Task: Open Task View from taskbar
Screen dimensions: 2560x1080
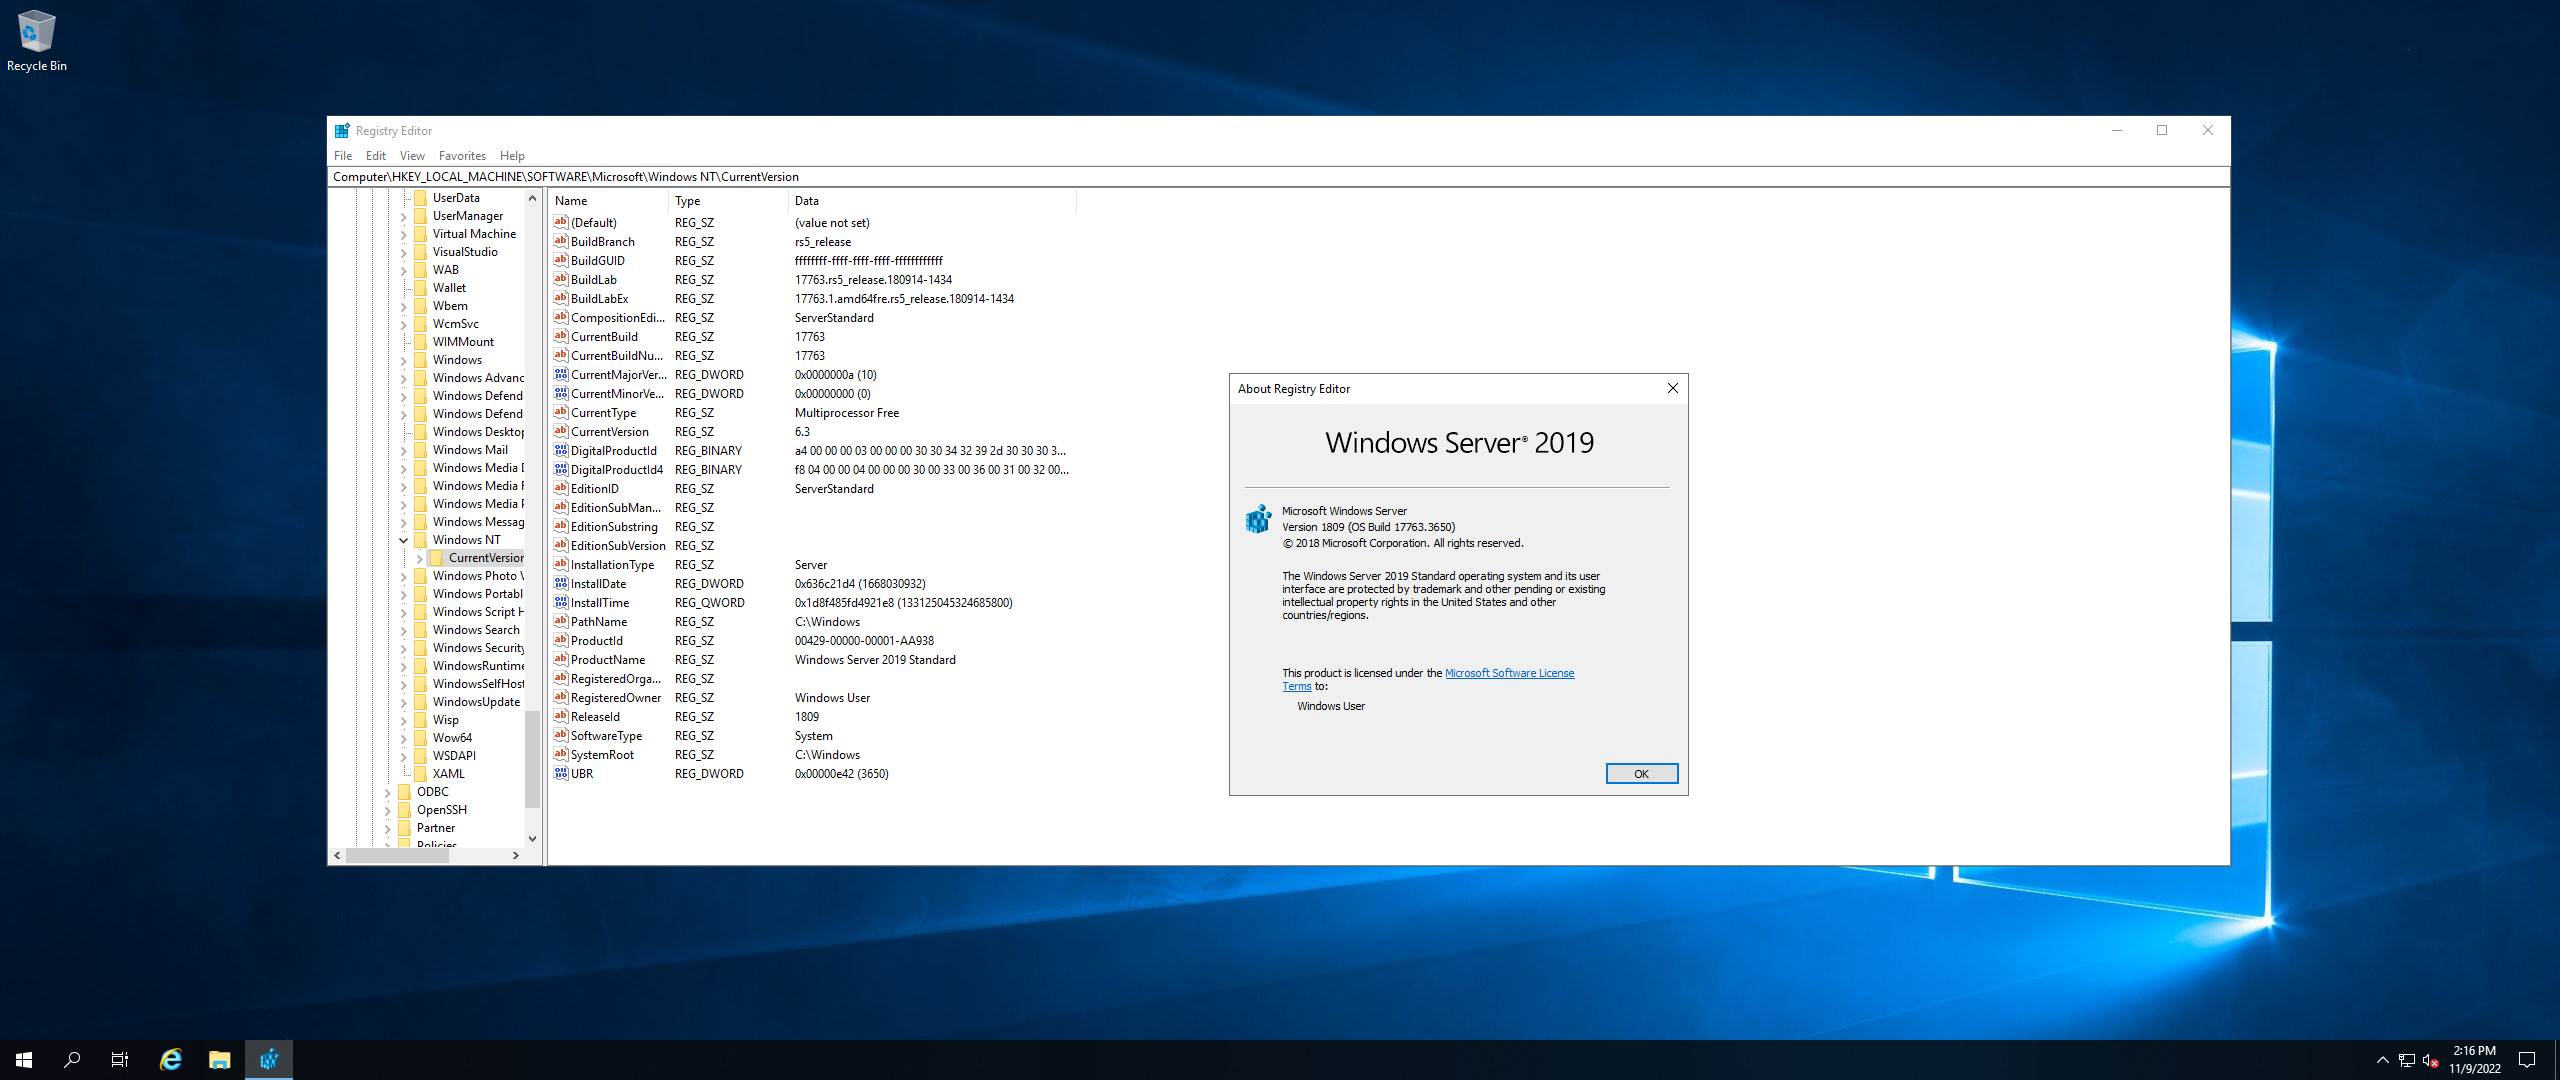Action: [120, 1060]
